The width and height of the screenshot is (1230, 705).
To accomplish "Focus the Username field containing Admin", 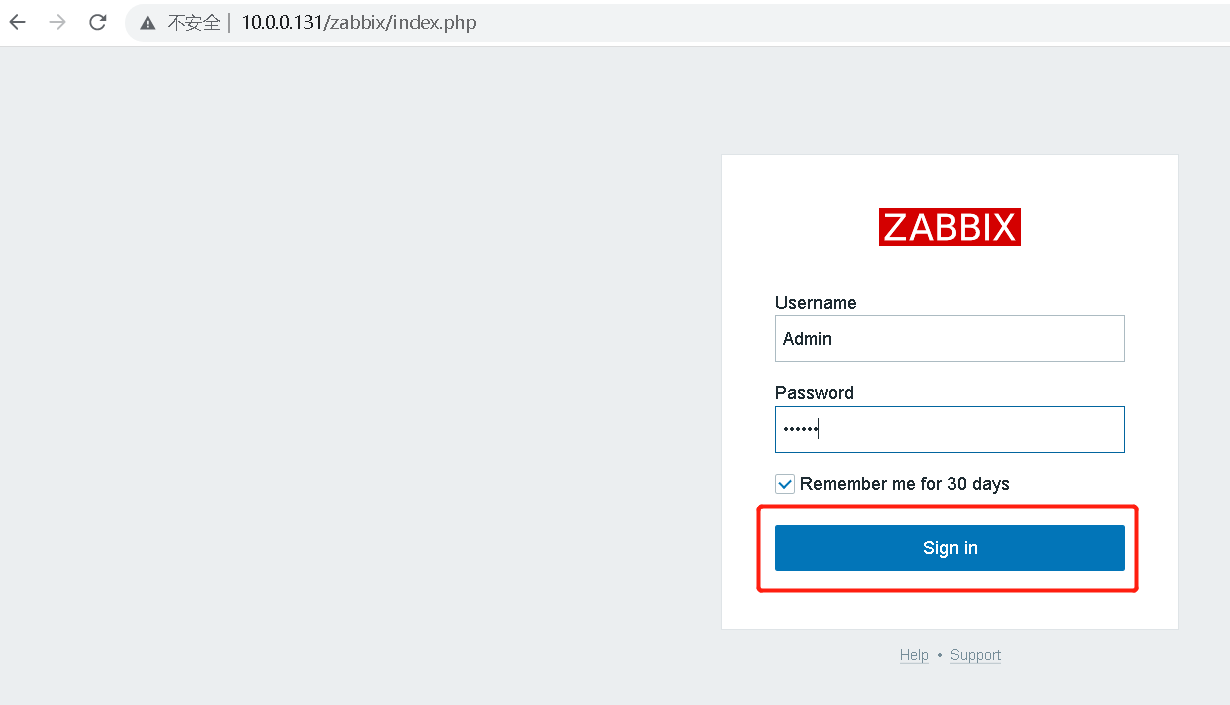I will tap(949, 339).
